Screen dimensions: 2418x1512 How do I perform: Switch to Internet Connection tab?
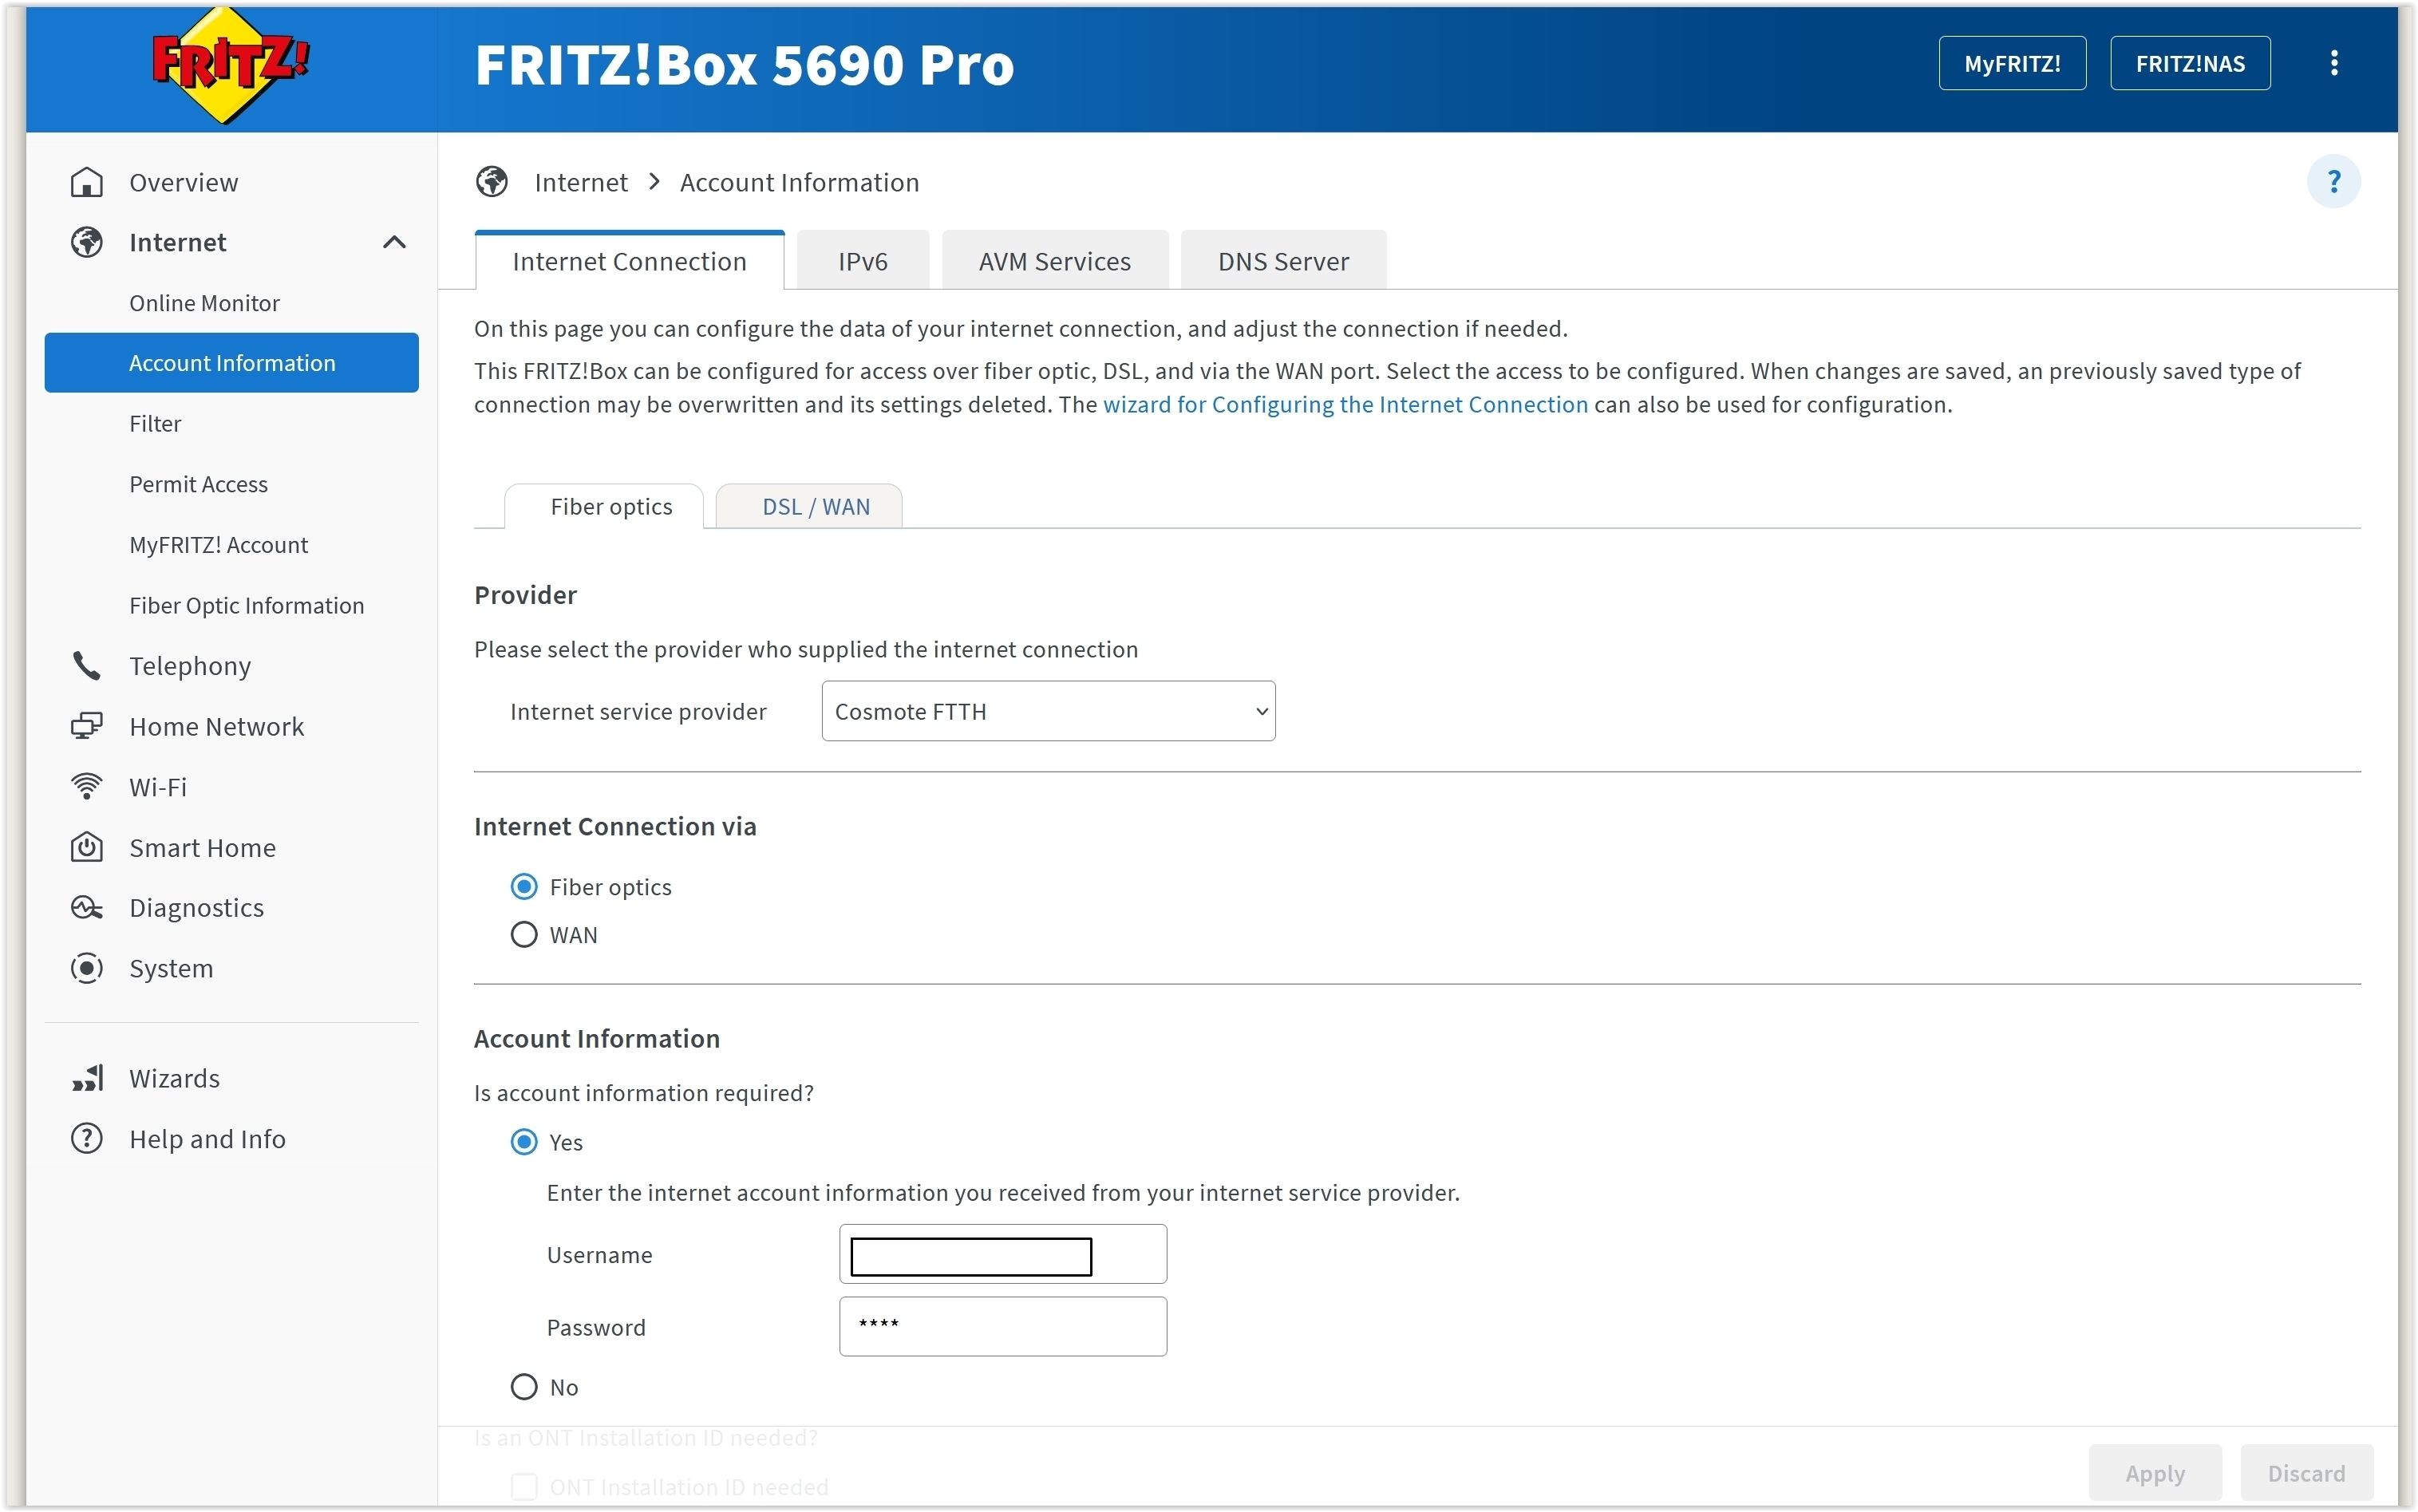(629, 261)
